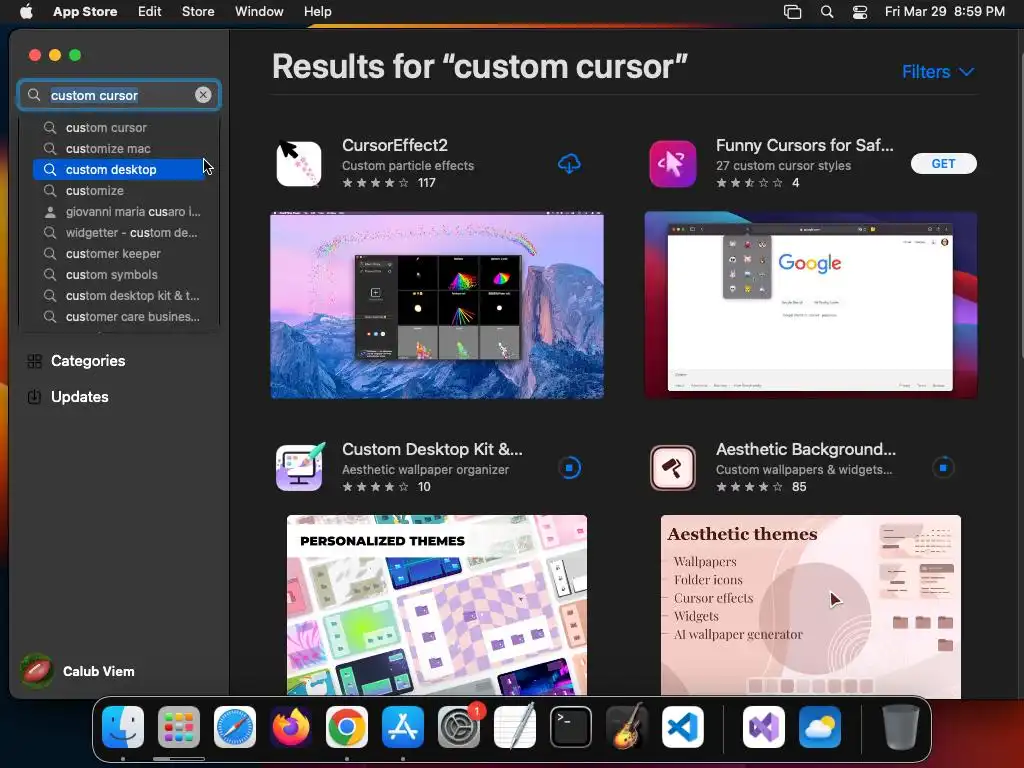The height and width of the screenshot is (768, 1024).
Task: Open the Edit menu
Action: [x=150, y=11]
